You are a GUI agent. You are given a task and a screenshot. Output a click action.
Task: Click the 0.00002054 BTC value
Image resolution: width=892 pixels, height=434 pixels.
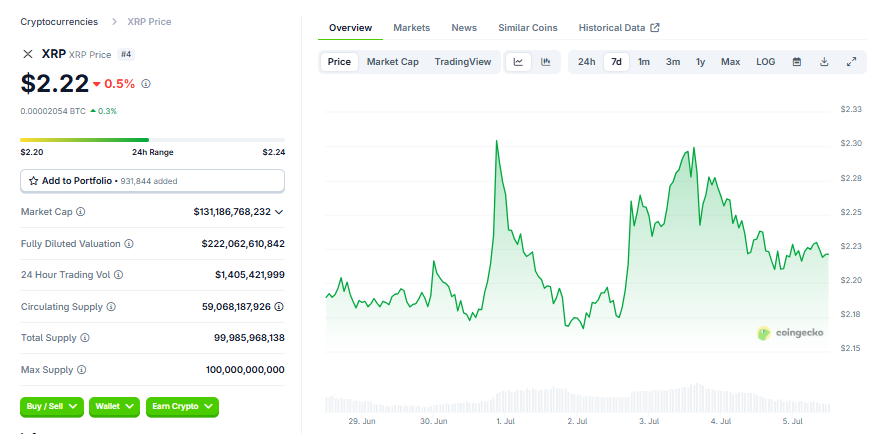point(53,111)
